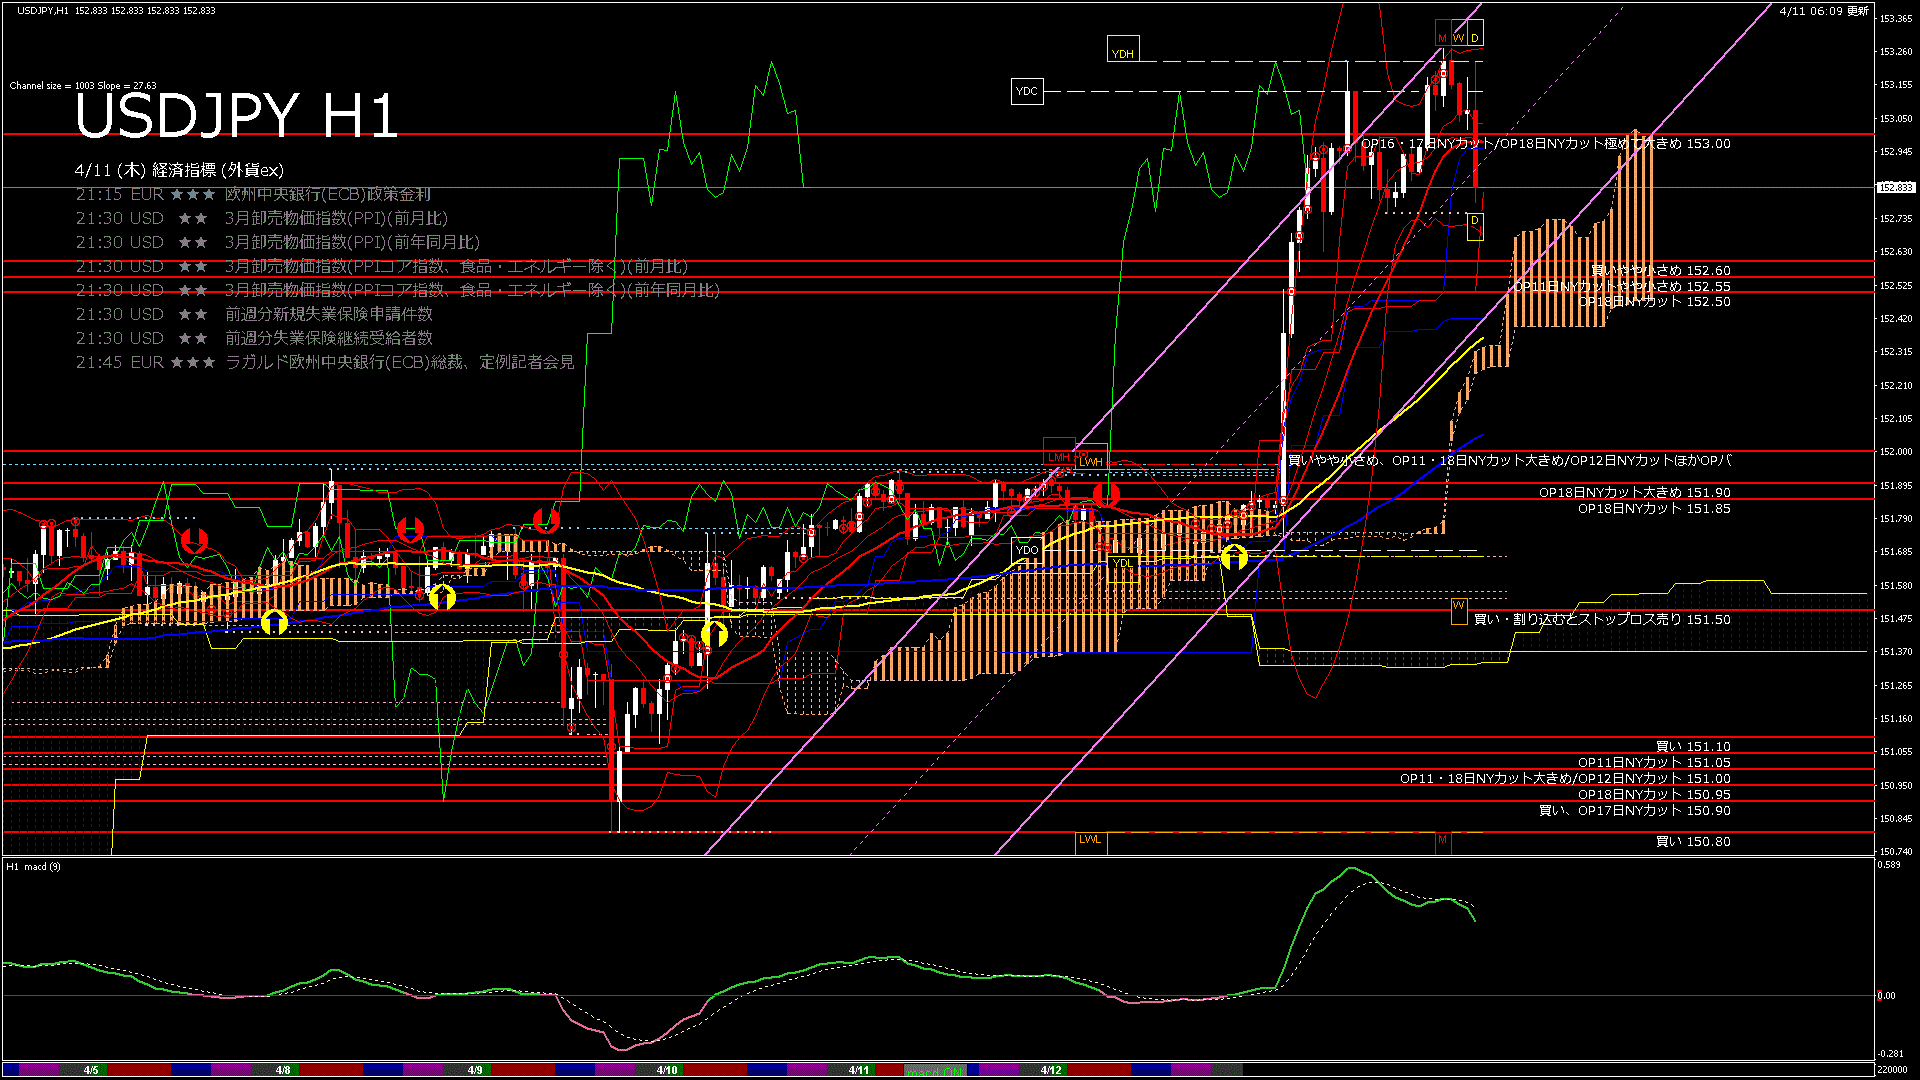The height and width of the screenshot is (1080, 1920).
Task: Click the 21:30 USD PPI (前年同月比) row
Action: (278, 242)
